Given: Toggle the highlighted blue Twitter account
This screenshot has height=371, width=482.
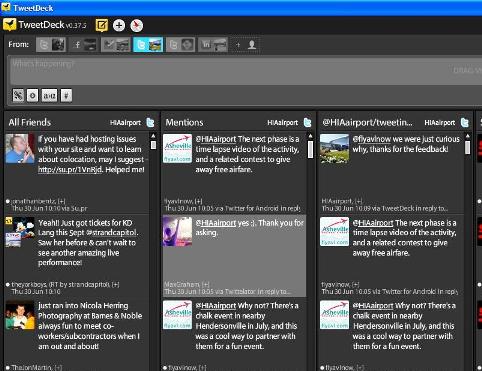Looking at the screenshot, I should pyautogui.click(x=148, y=45).
